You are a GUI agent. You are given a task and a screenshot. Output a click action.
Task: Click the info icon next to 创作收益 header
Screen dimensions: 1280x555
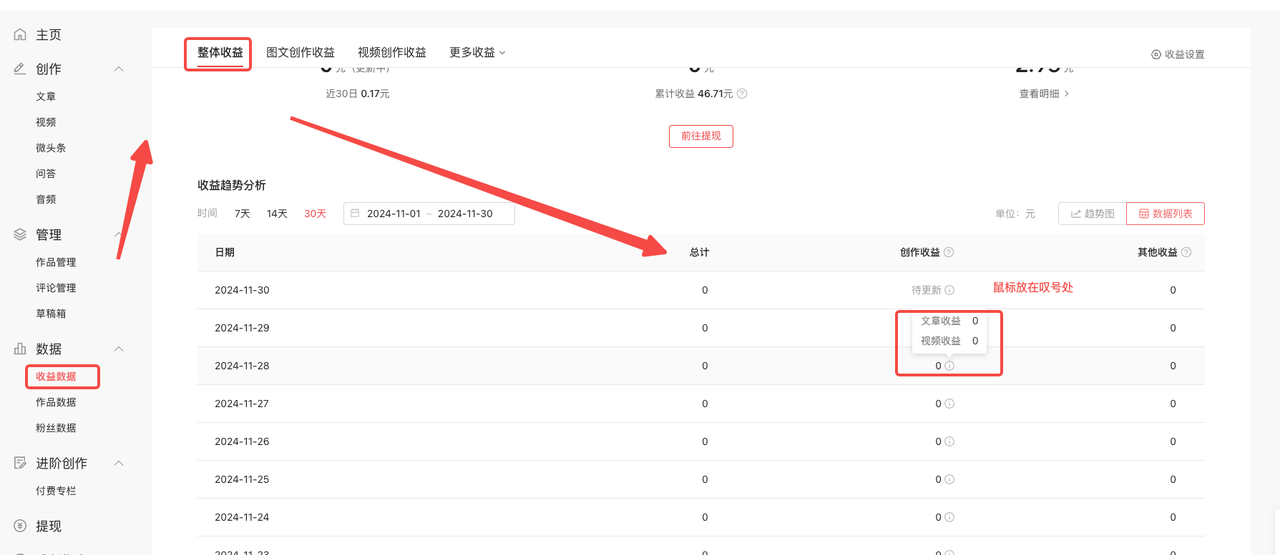tap(949, 253)
